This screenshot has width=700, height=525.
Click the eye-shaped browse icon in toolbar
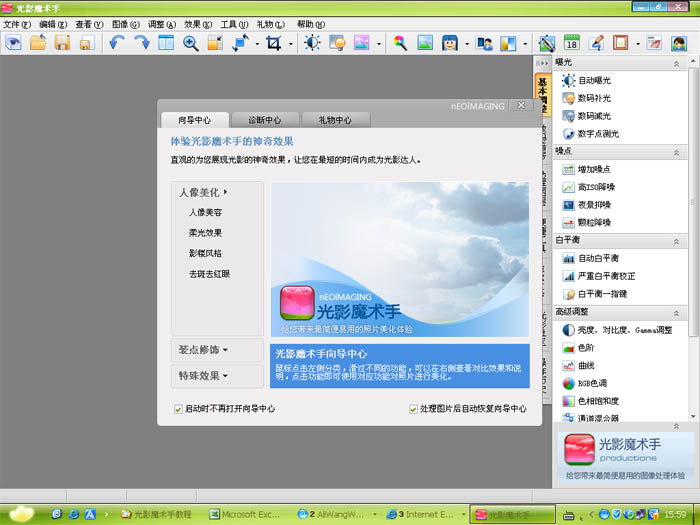(13, 43)
